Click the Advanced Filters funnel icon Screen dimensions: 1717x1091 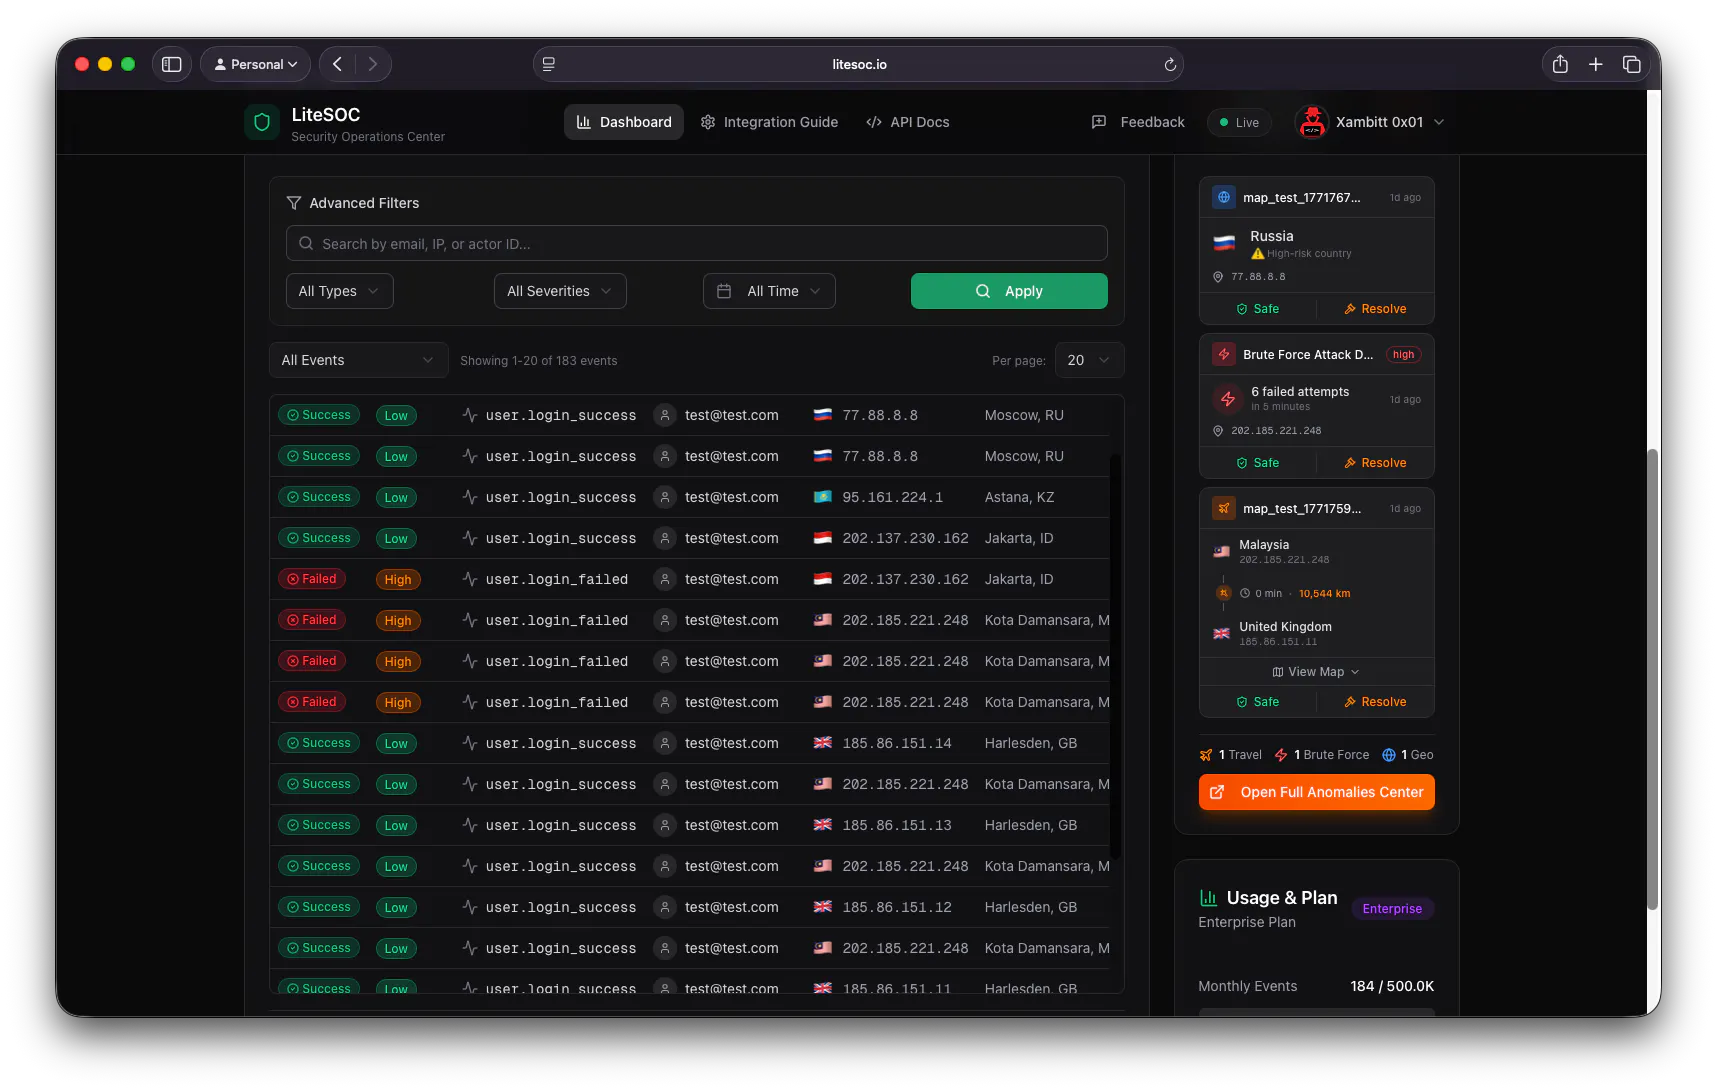click(x=294, y=203)
